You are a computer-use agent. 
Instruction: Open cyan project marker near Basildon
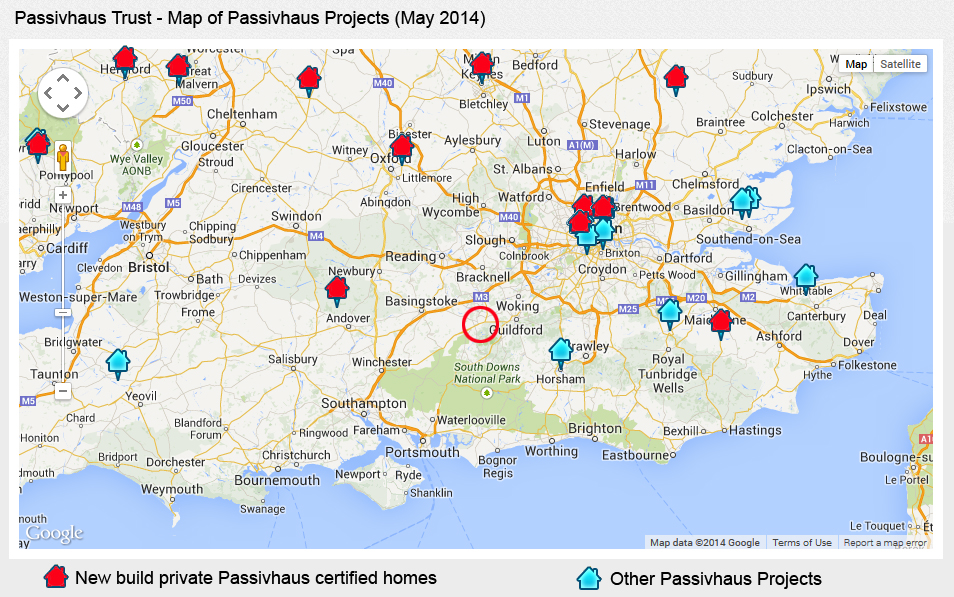pyautogui.click(x=743, y=200)
